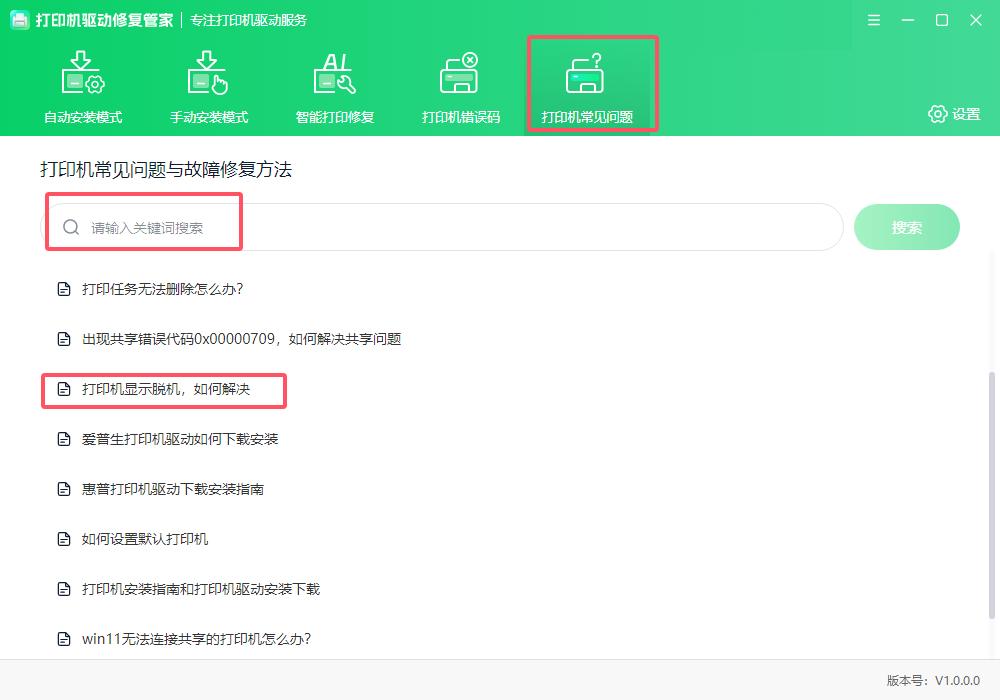
Task: Open 惠普打印机驱动下载安装指南 article
Action: pyautogui.click(x=173, y=489)
